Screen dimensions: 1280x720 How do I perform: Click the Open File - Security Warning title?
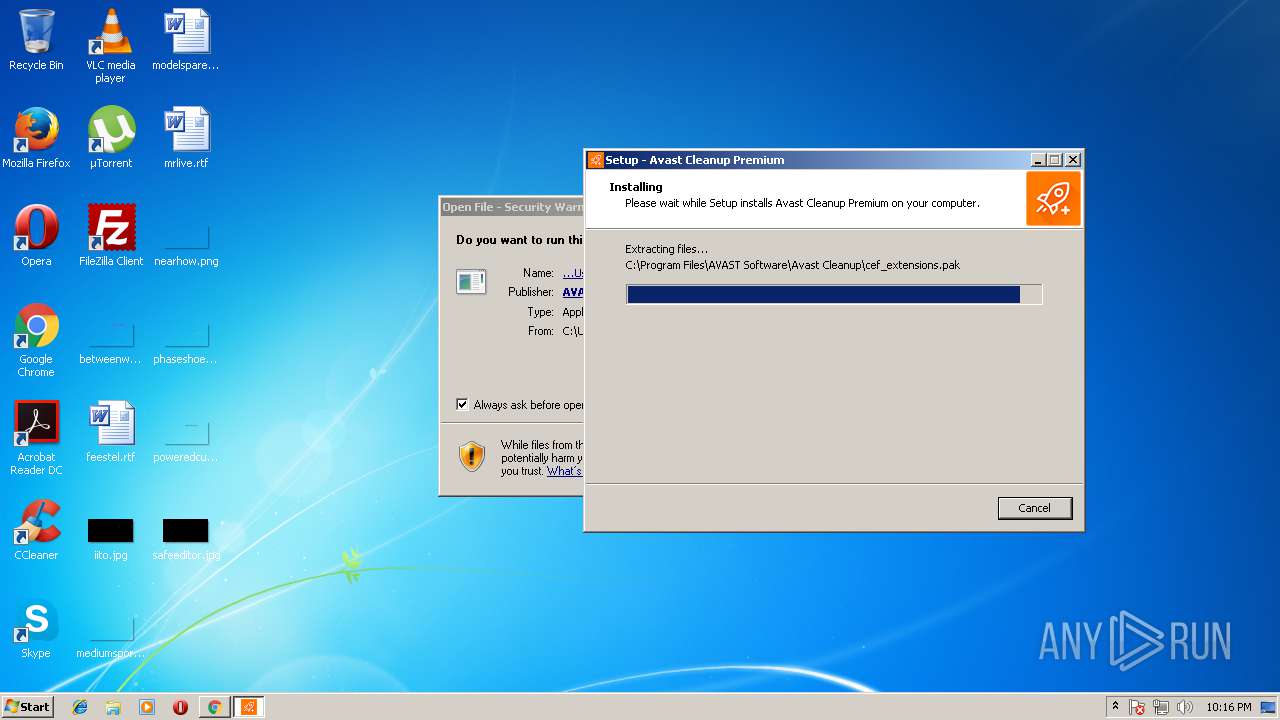coord(512,207)
